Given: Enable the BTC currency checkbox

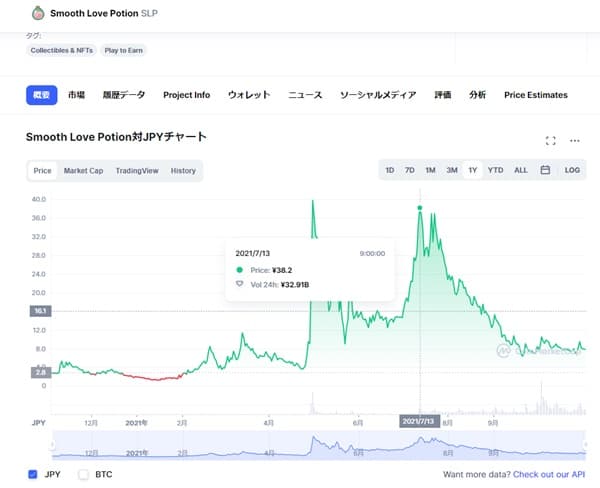Looking at the screenshot, I should tap(84, 474).
